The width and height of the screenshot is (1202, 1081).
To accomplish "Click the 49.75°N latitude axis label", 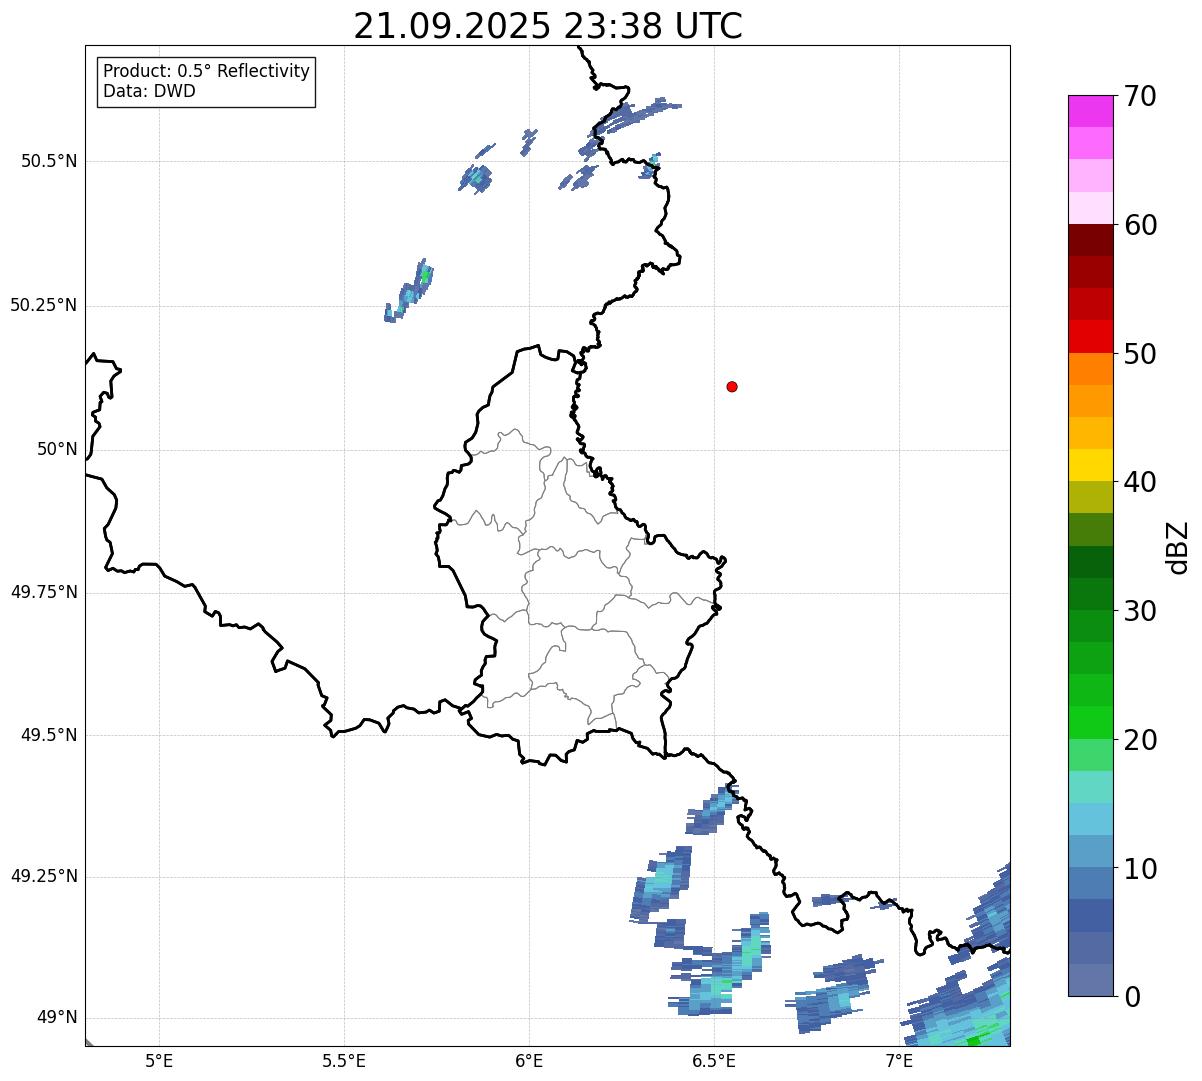I will pos(44,592).
